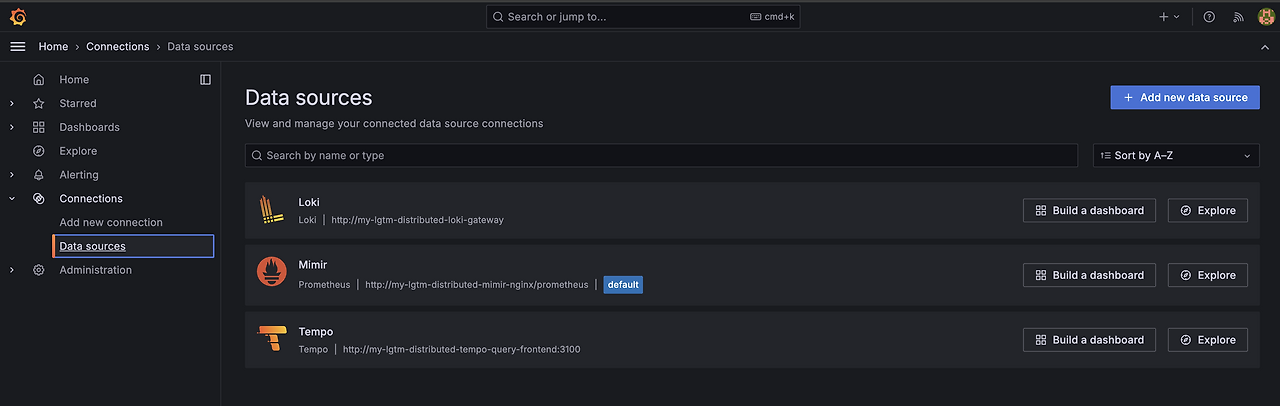The width and height of the screenshot is (1280, 406).
Task: Select Explore in the sidebar menu
Action: tap(78, 151)
